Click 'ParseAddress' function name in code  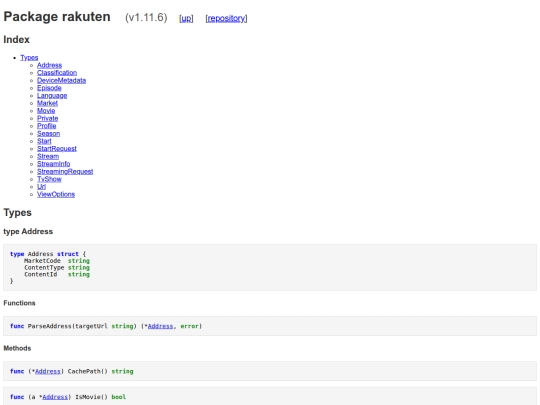50,326
